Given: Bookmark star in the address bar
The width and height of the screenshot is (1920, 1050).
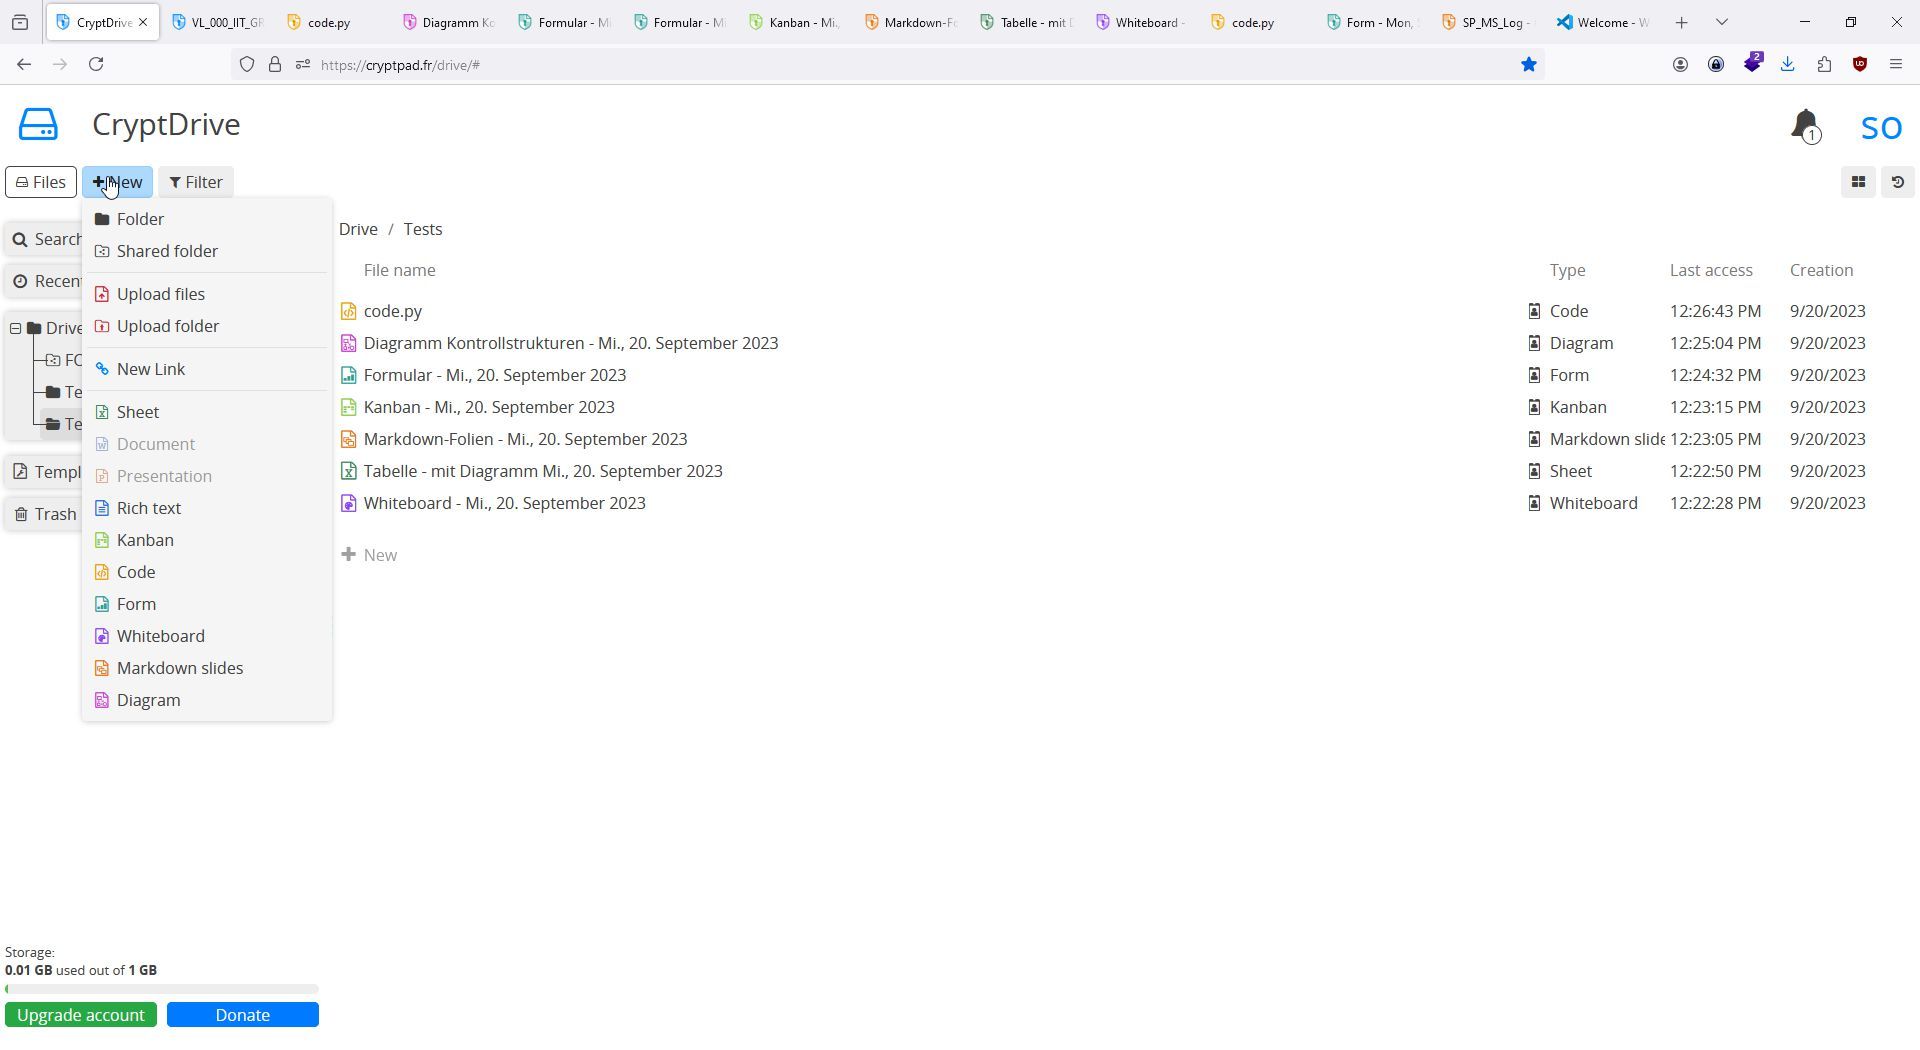Looking at the screenshot, I should [x=1528, y=64].
